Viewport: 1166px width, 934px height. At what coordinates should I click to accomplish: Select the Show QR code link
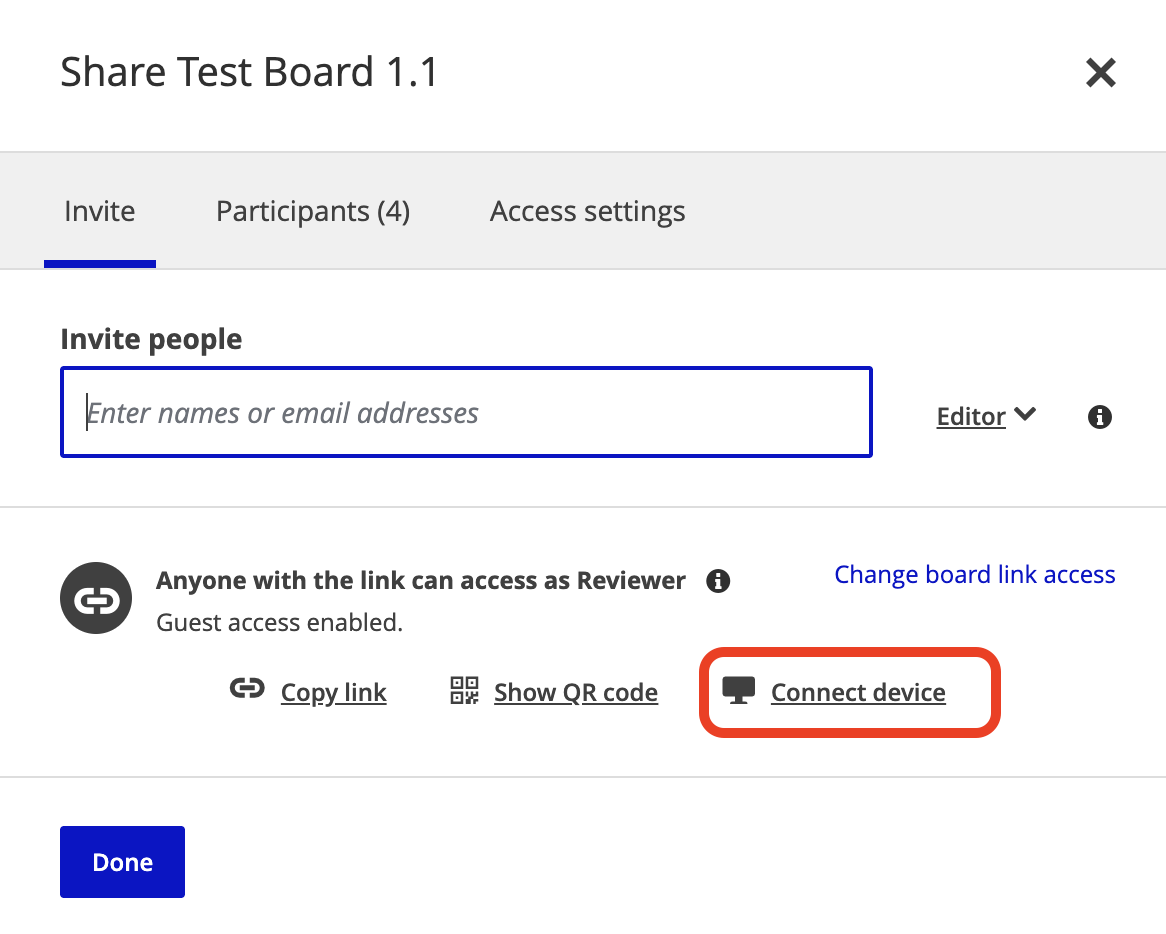pos(575,693)
